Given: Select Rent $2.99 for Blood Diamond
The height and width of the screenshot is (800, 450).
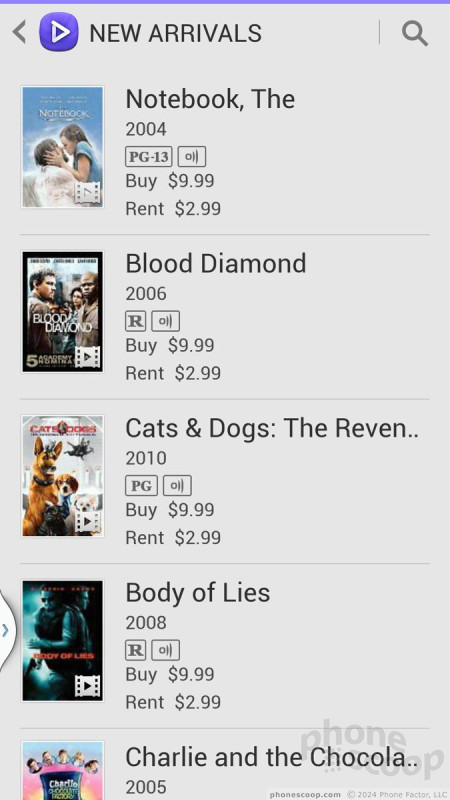Looking at the screenshot, I should 173,373.
